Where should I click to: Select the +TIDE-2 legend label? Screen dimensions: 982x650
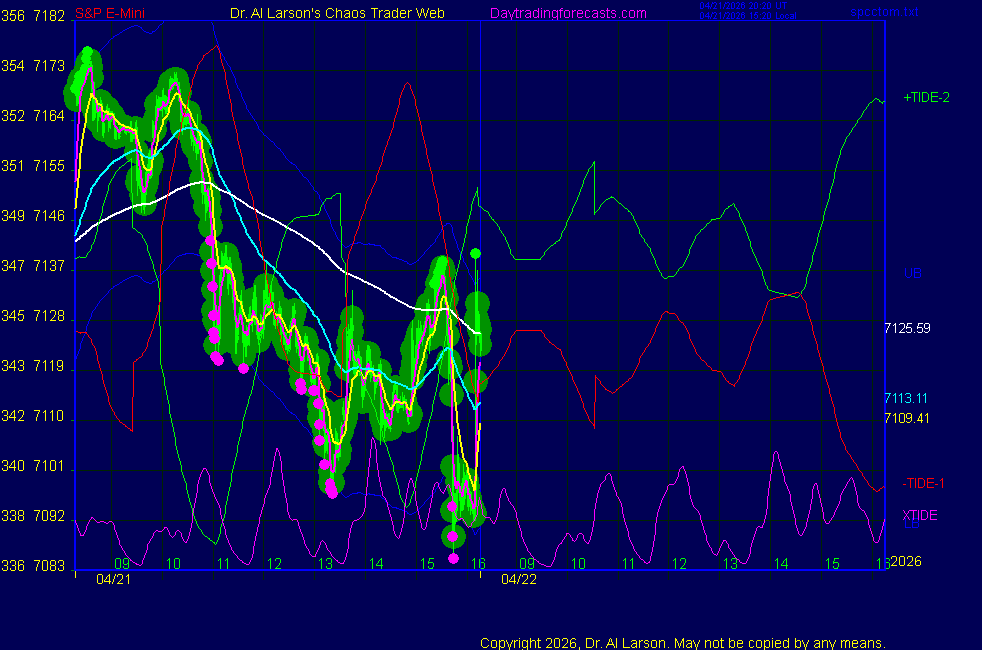coord(926,98)
